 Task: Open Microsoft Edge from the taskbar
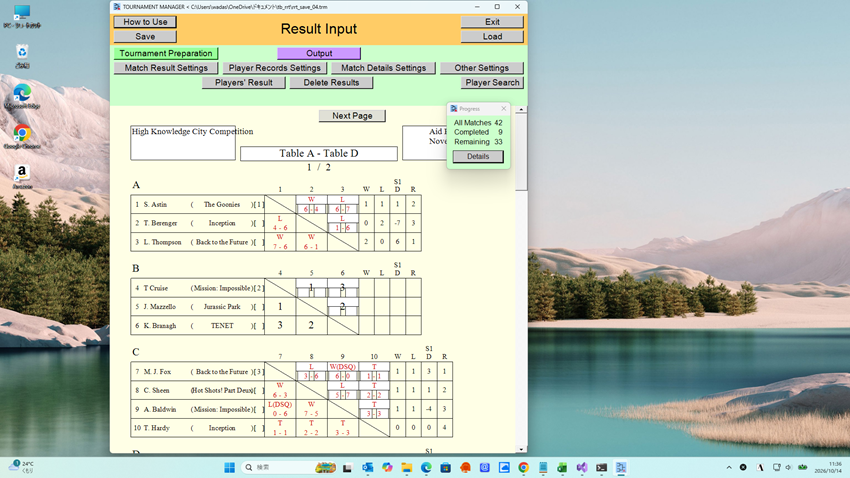(x=426, y=467)
